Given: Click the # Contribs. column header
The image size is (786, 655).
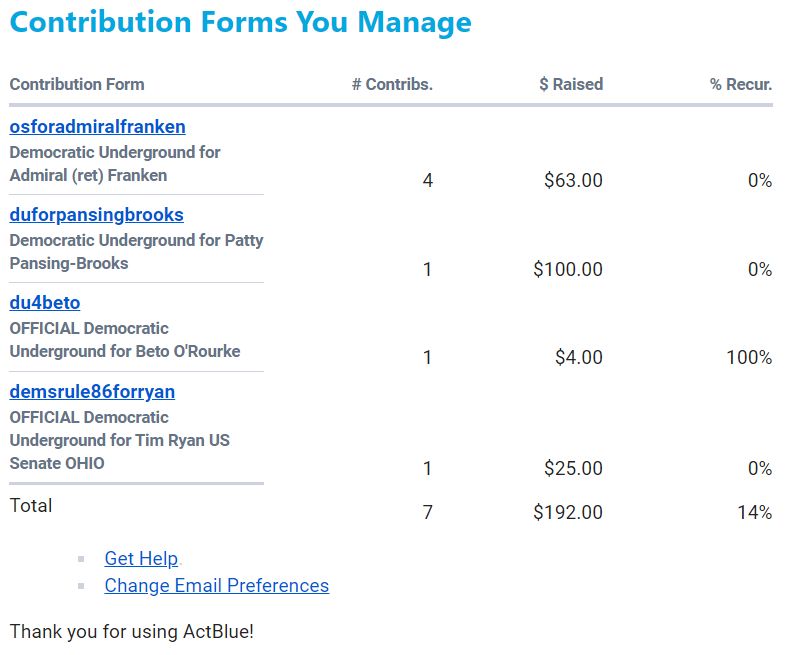Looking at the screenshot, I should (x=392, y=85).
